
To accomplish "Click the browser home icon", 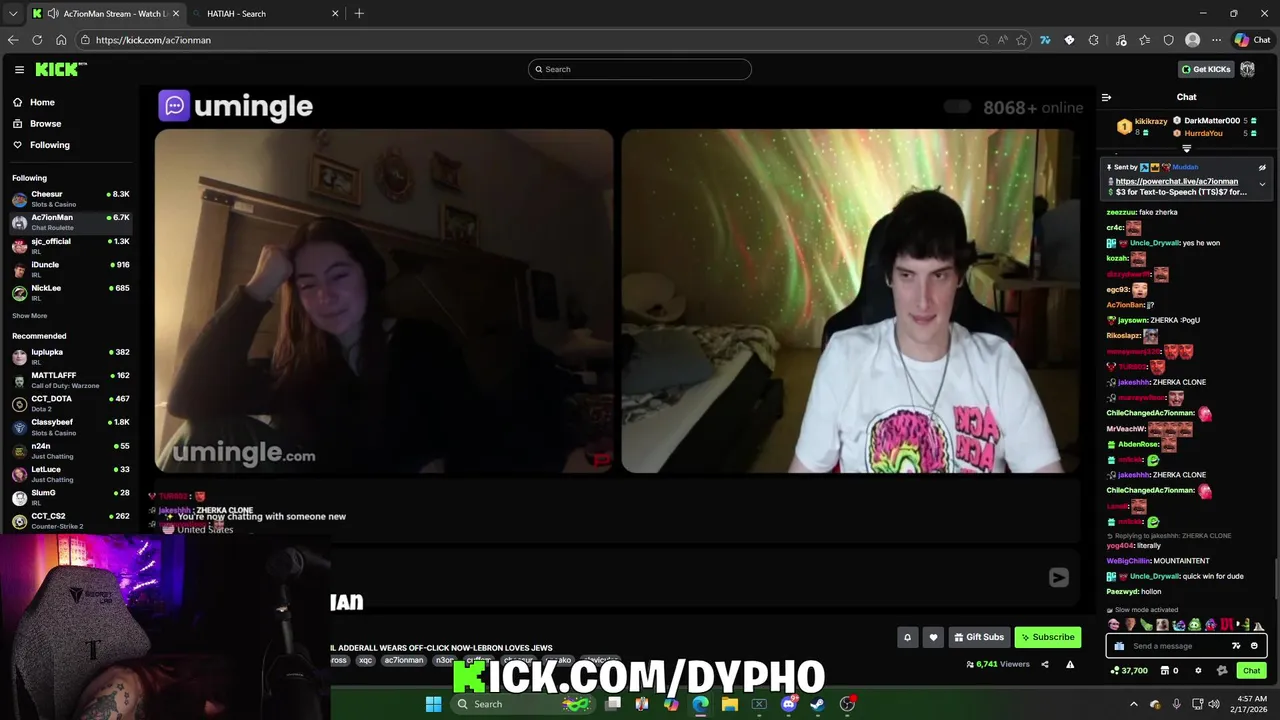I will 61,40.
